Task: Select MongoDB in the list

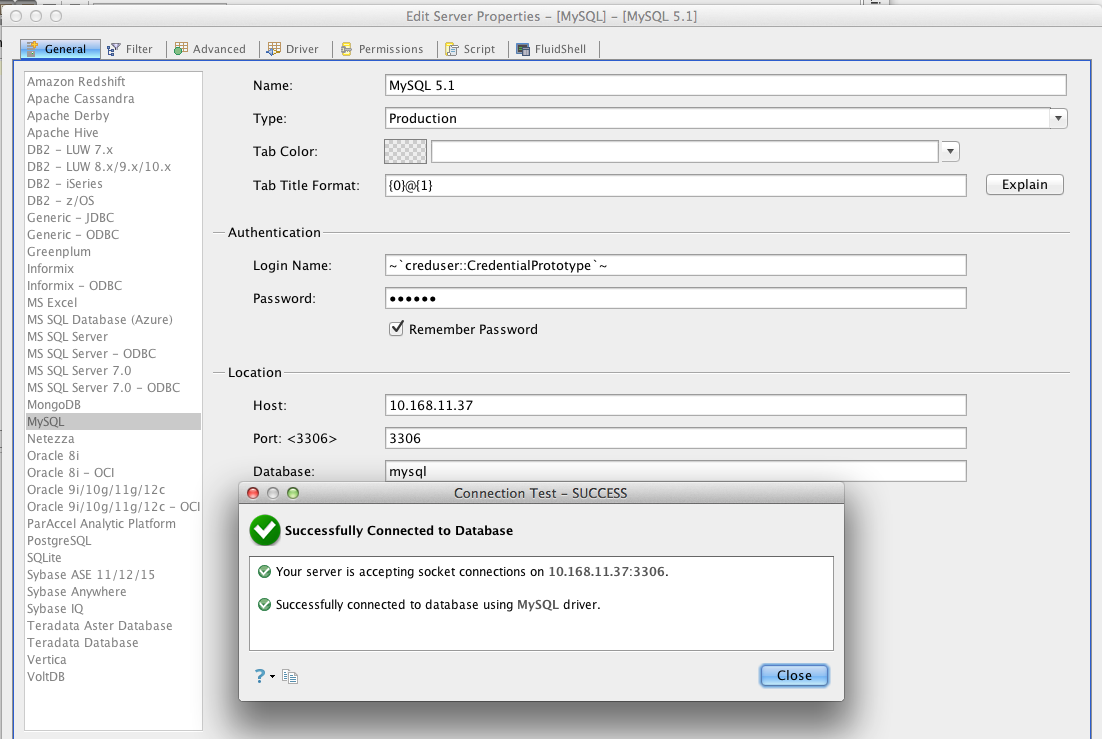Action: [x=53, y=404]
